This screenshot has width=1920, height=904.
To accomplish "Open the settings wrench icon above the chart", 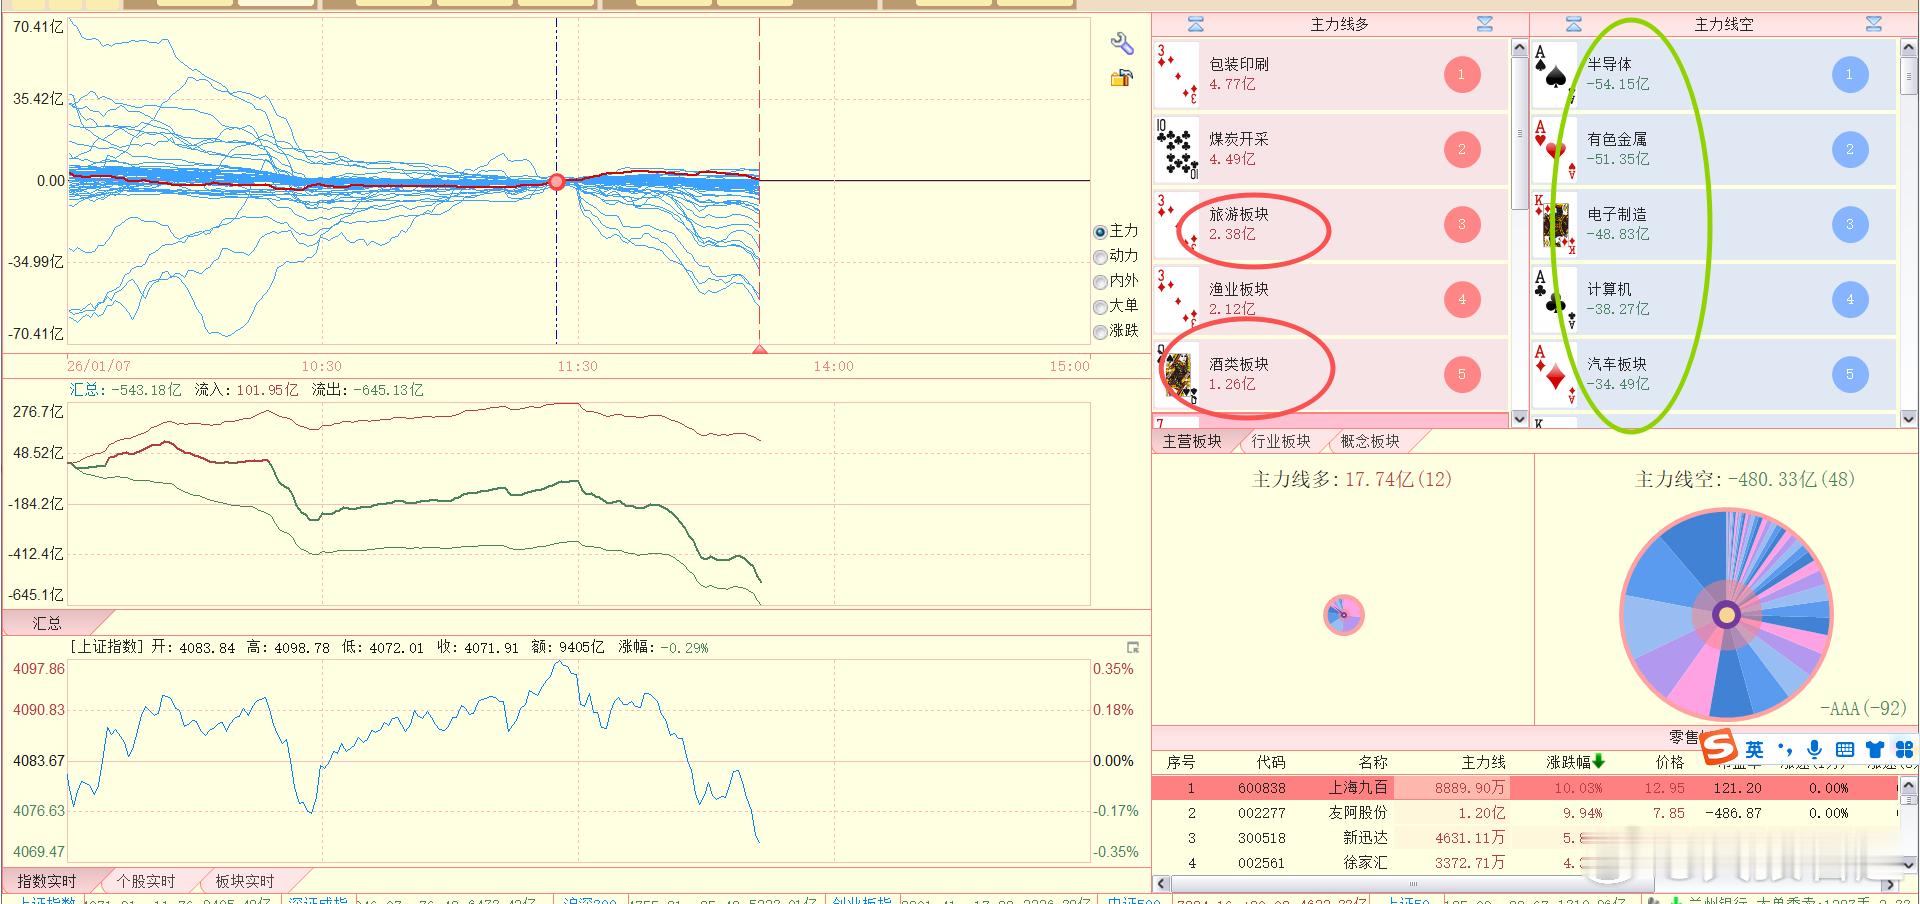I will [1124, 44].
